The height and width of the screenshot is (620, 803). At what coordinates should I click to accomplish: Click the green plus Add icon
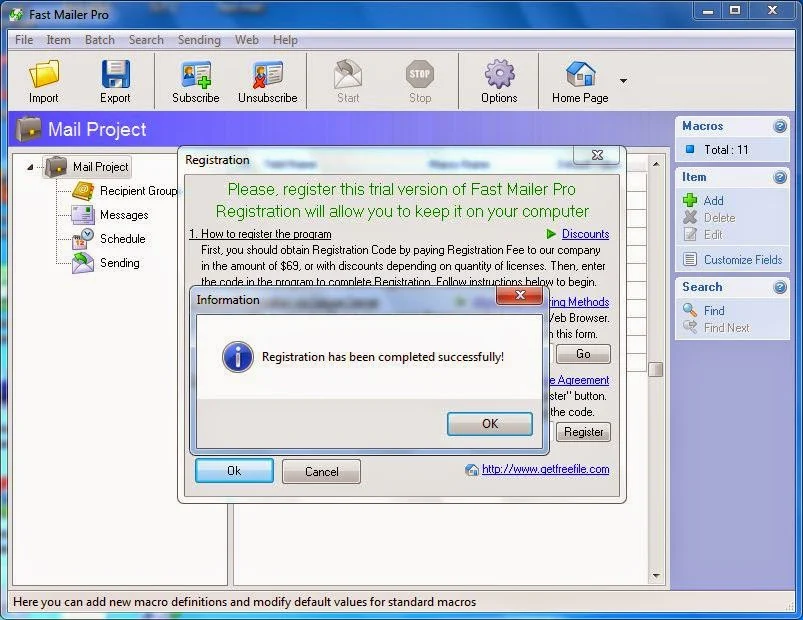coord(690,200)
